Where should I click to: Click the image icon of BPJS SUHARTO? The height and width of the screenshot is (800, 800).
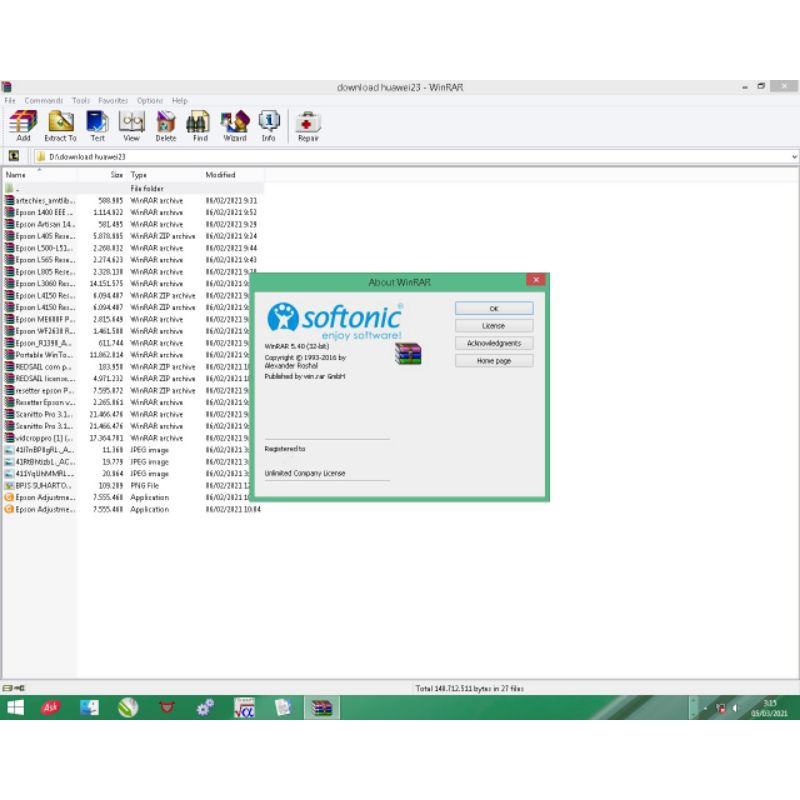pos(9,485)
